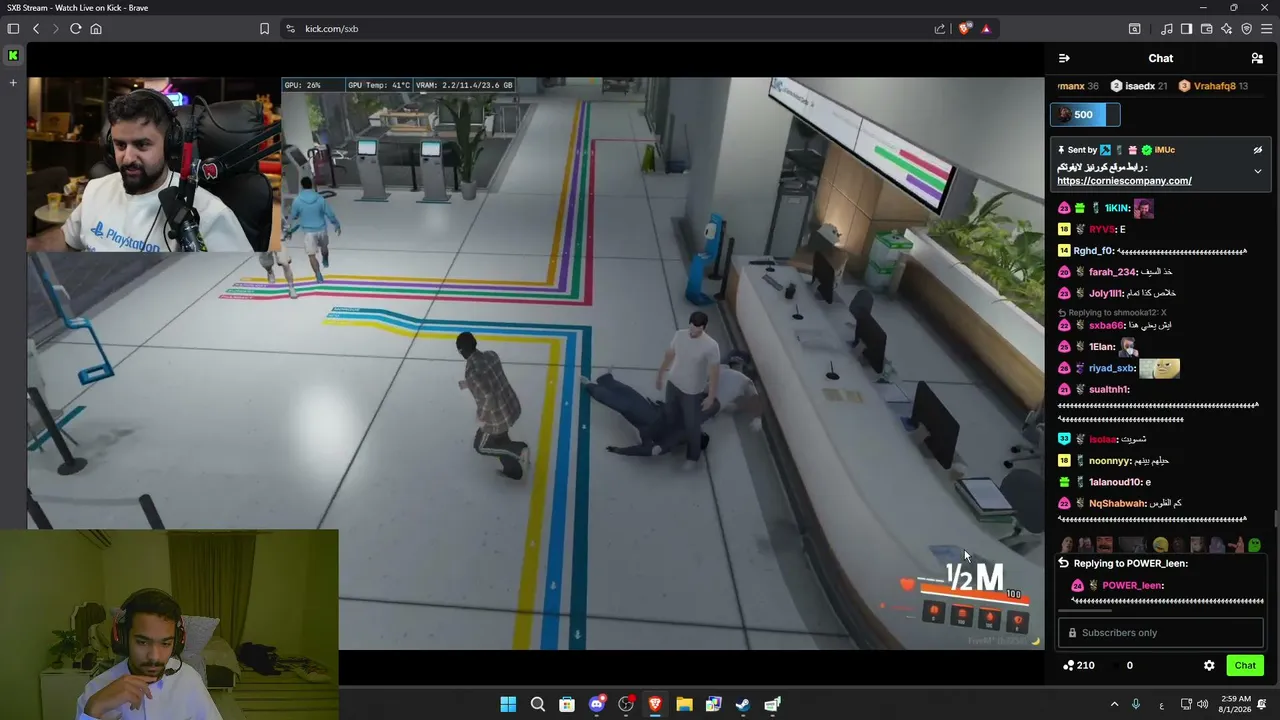Screen dimensions: 1280x720
Task: Open username riyad_sxb in chat
Action: pyautogui.click(x=1111, y=368)
